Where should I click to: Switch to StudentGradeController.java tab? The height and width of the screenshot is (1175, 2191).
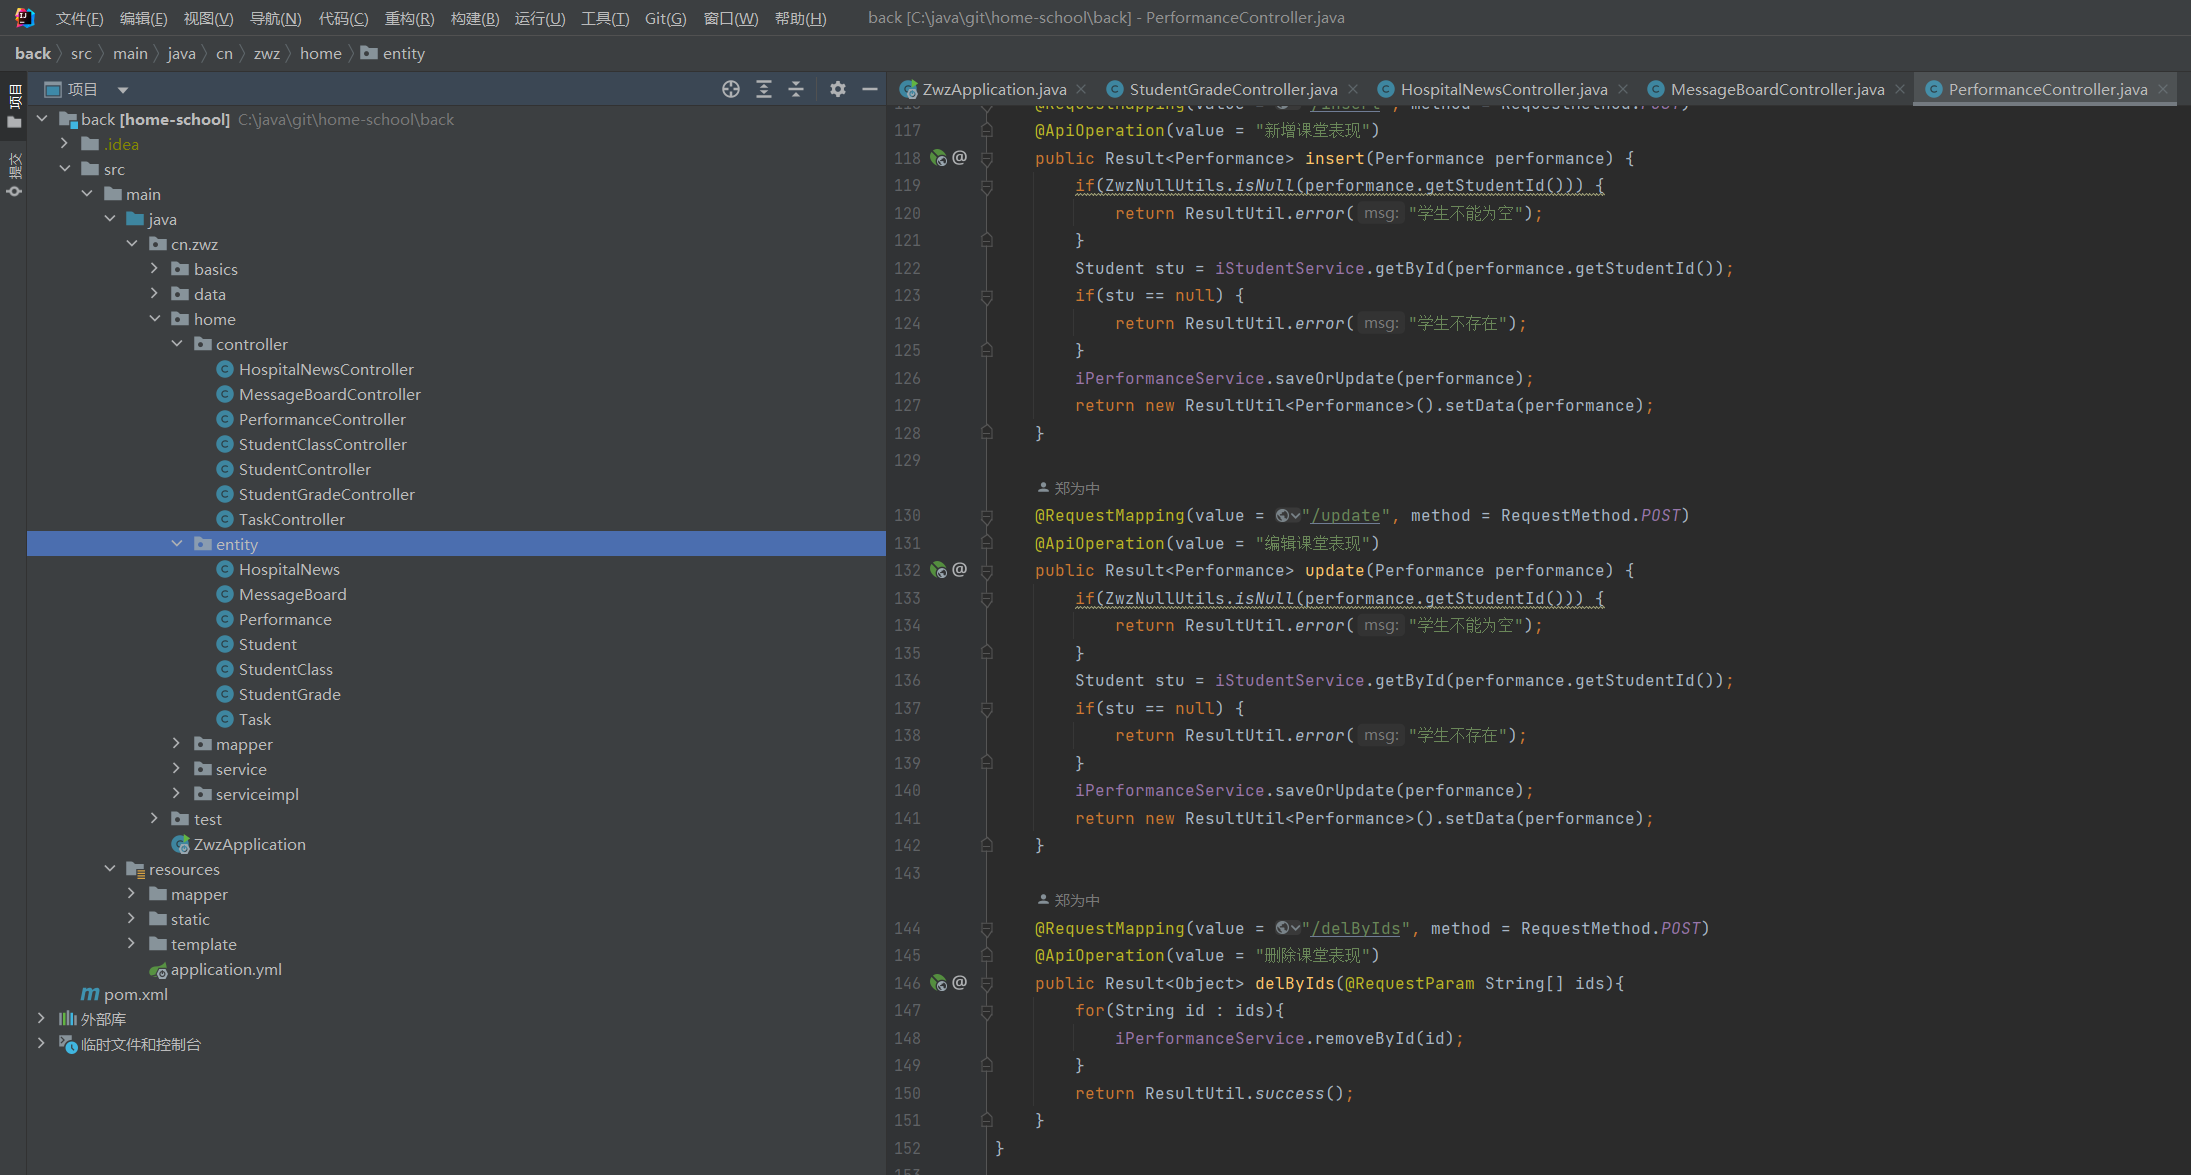1232,89
